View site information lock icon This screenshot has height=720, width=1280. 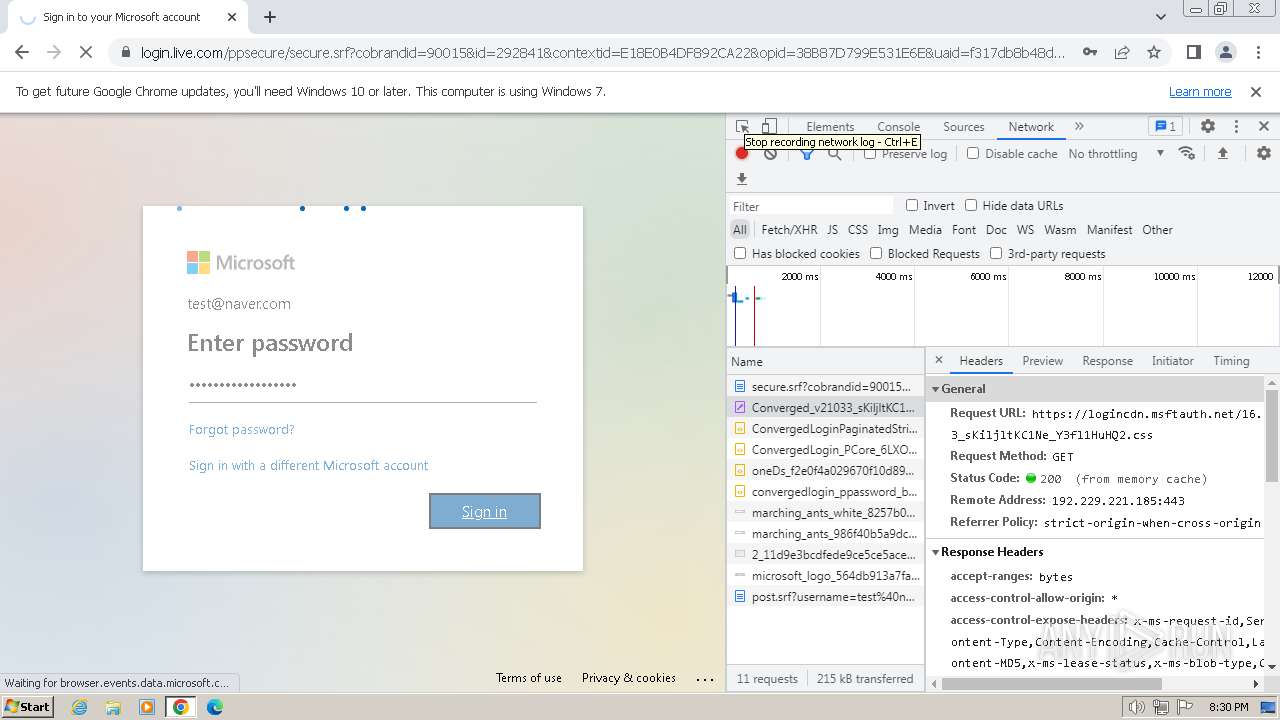click(x=125, y=53)
